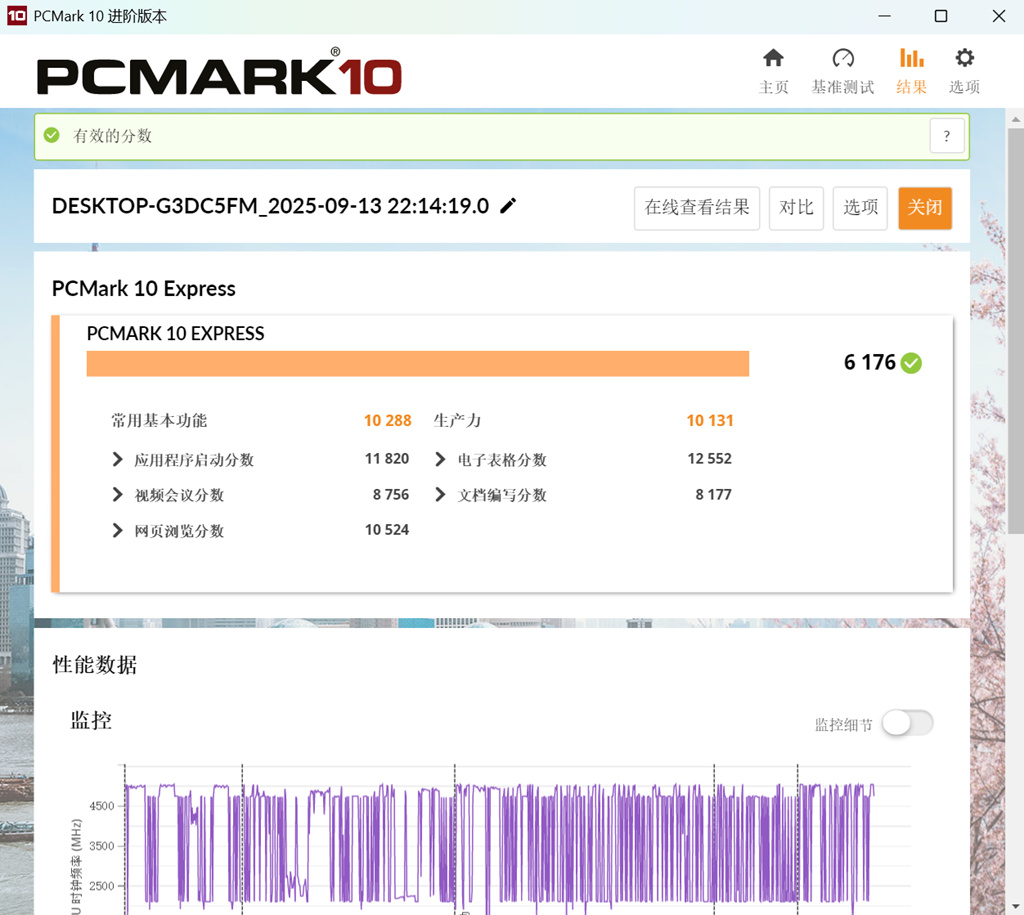Click the green check next to 6 176
The width and height of the screenshot is (1024, 915).
(911, 363)
